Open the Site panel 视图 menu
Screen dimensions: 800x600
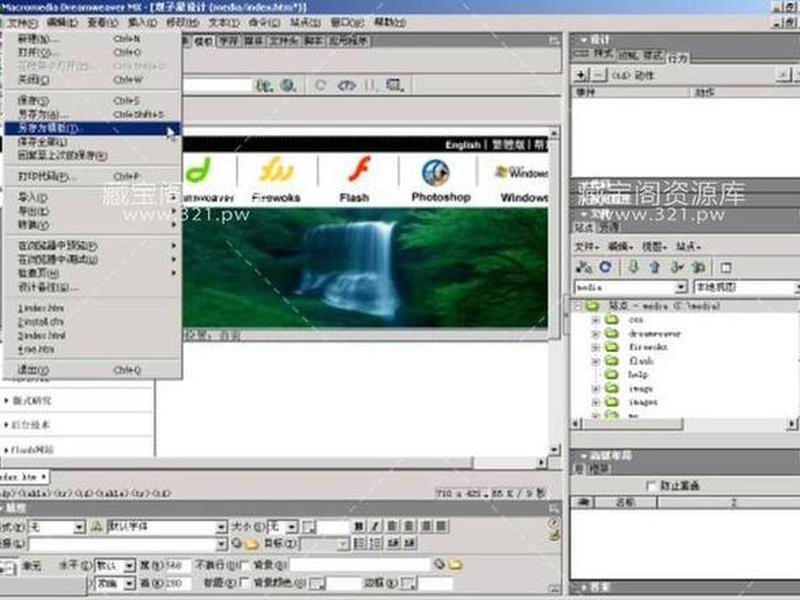click(x=654, y=247)
